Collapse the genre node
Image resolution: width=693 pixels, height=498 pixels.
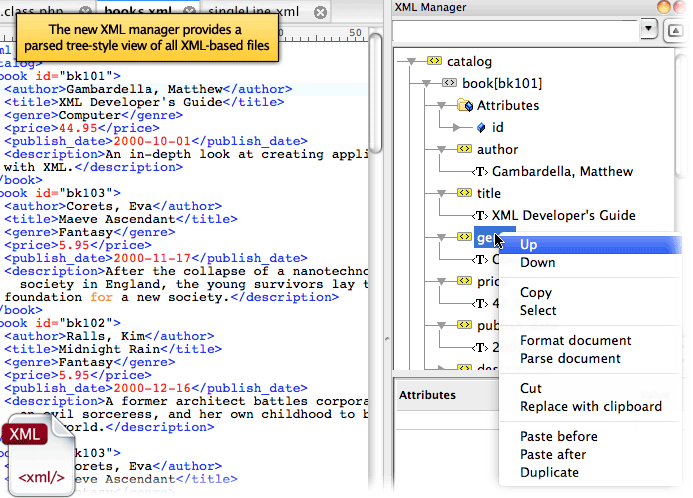(x=441, y=237)
